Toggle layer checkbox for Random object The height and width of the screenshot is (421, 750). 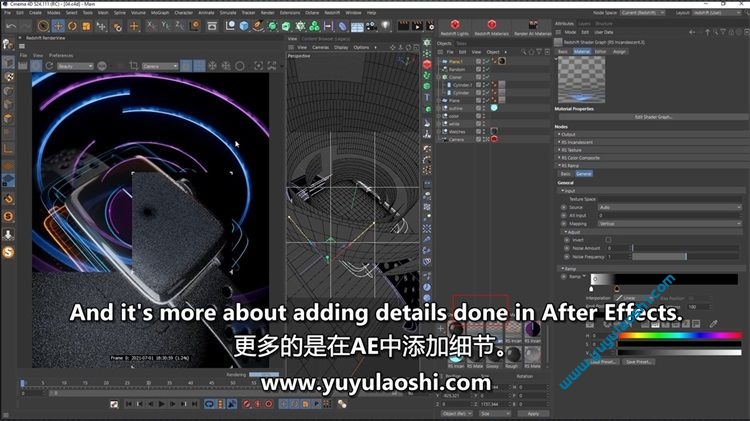pyautogui.click(x=478, y=69)
